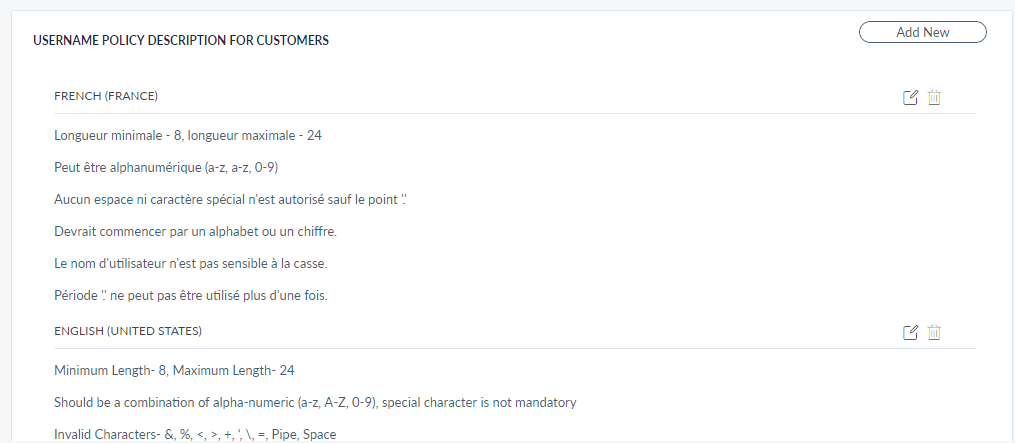Click the Username Policy Description for Customers title
This screenshot has height=443, width=1015.
[181, 41]
